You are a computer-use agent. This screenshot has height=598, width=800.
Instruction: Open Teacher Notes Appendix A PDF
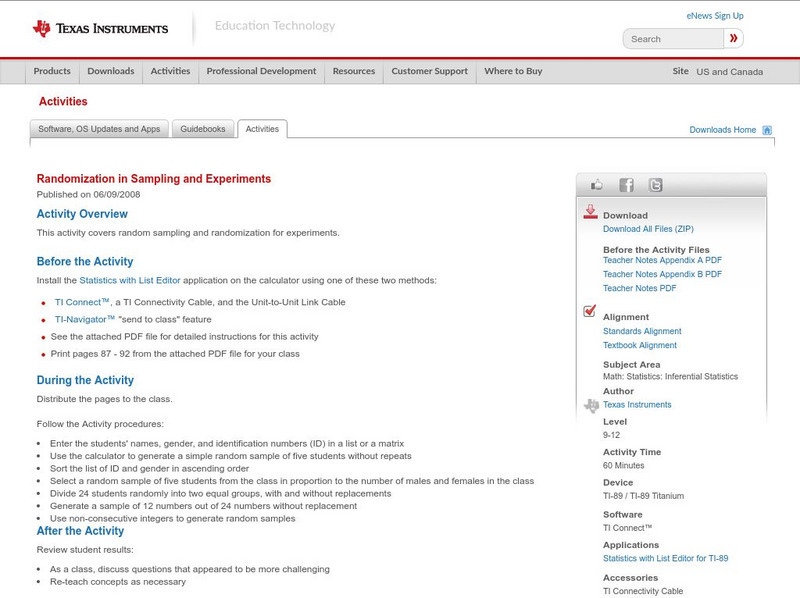coord(663,258)
